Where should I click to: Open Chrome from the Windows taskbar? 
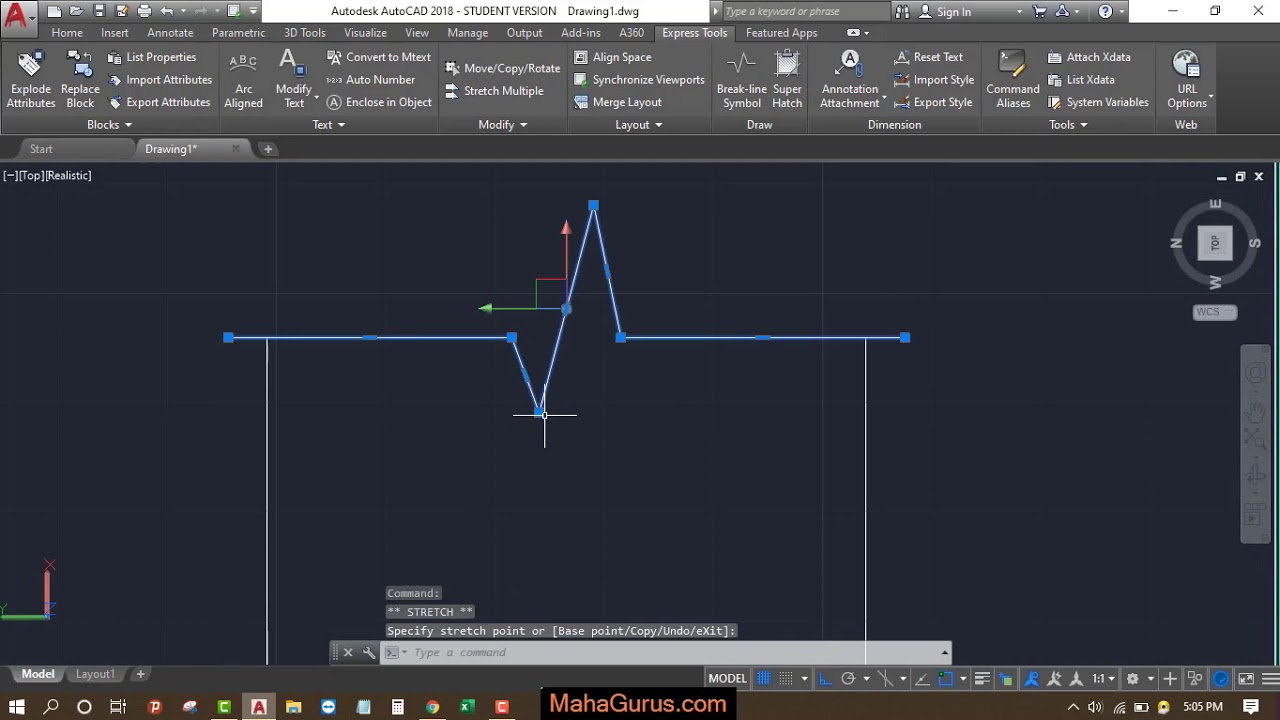point(432,707)
